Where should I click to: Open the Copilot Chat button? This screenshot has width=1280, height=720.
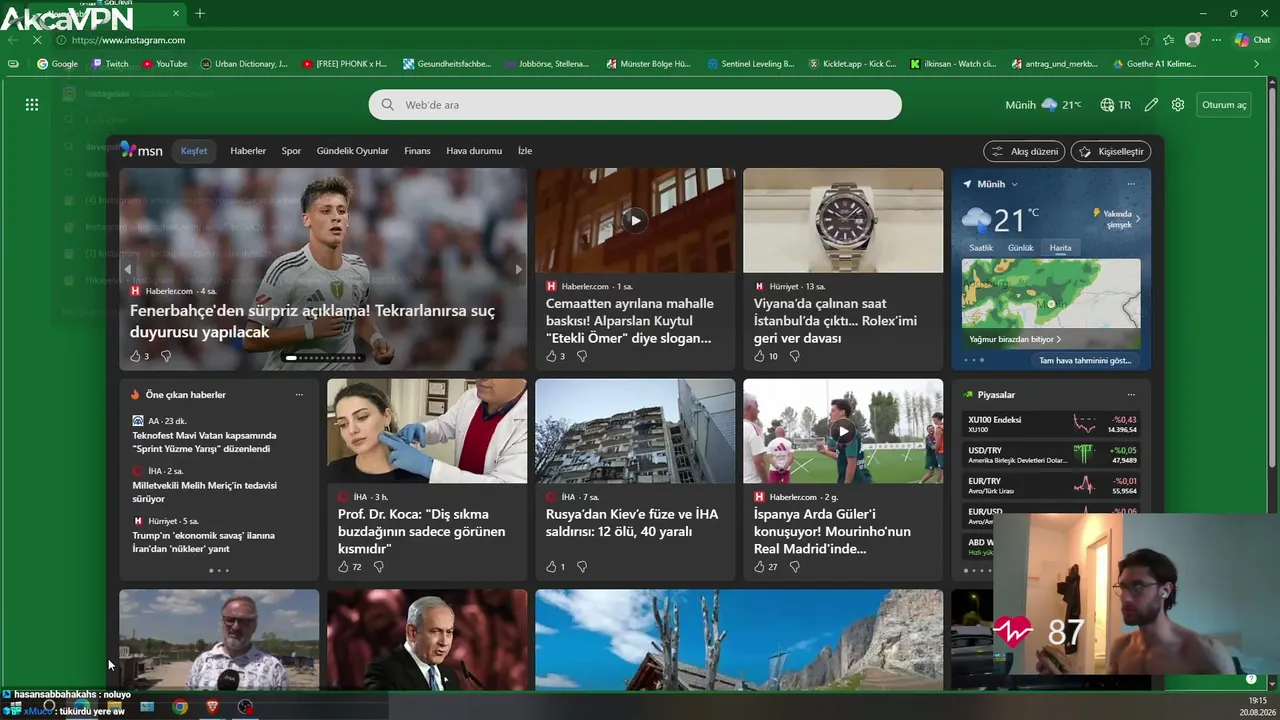[x=1253, y=40]
